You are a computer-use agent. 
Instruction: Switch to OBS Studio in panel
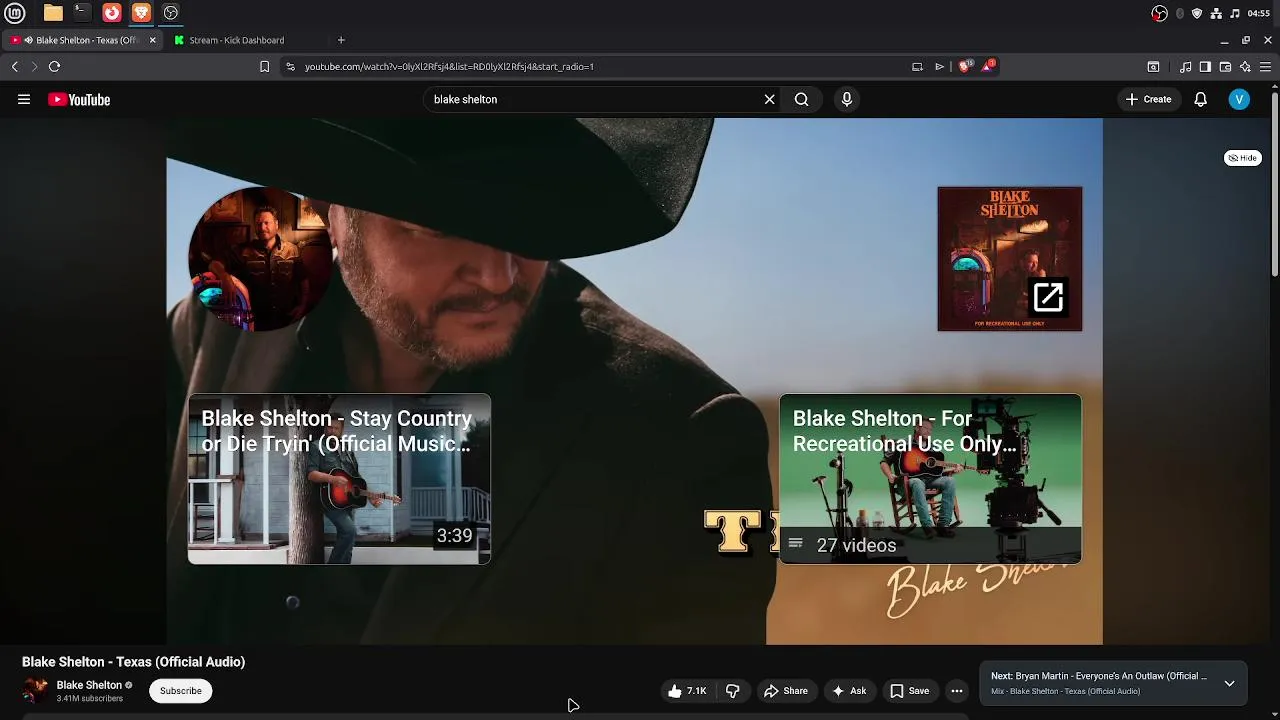(x=170, y=13)
